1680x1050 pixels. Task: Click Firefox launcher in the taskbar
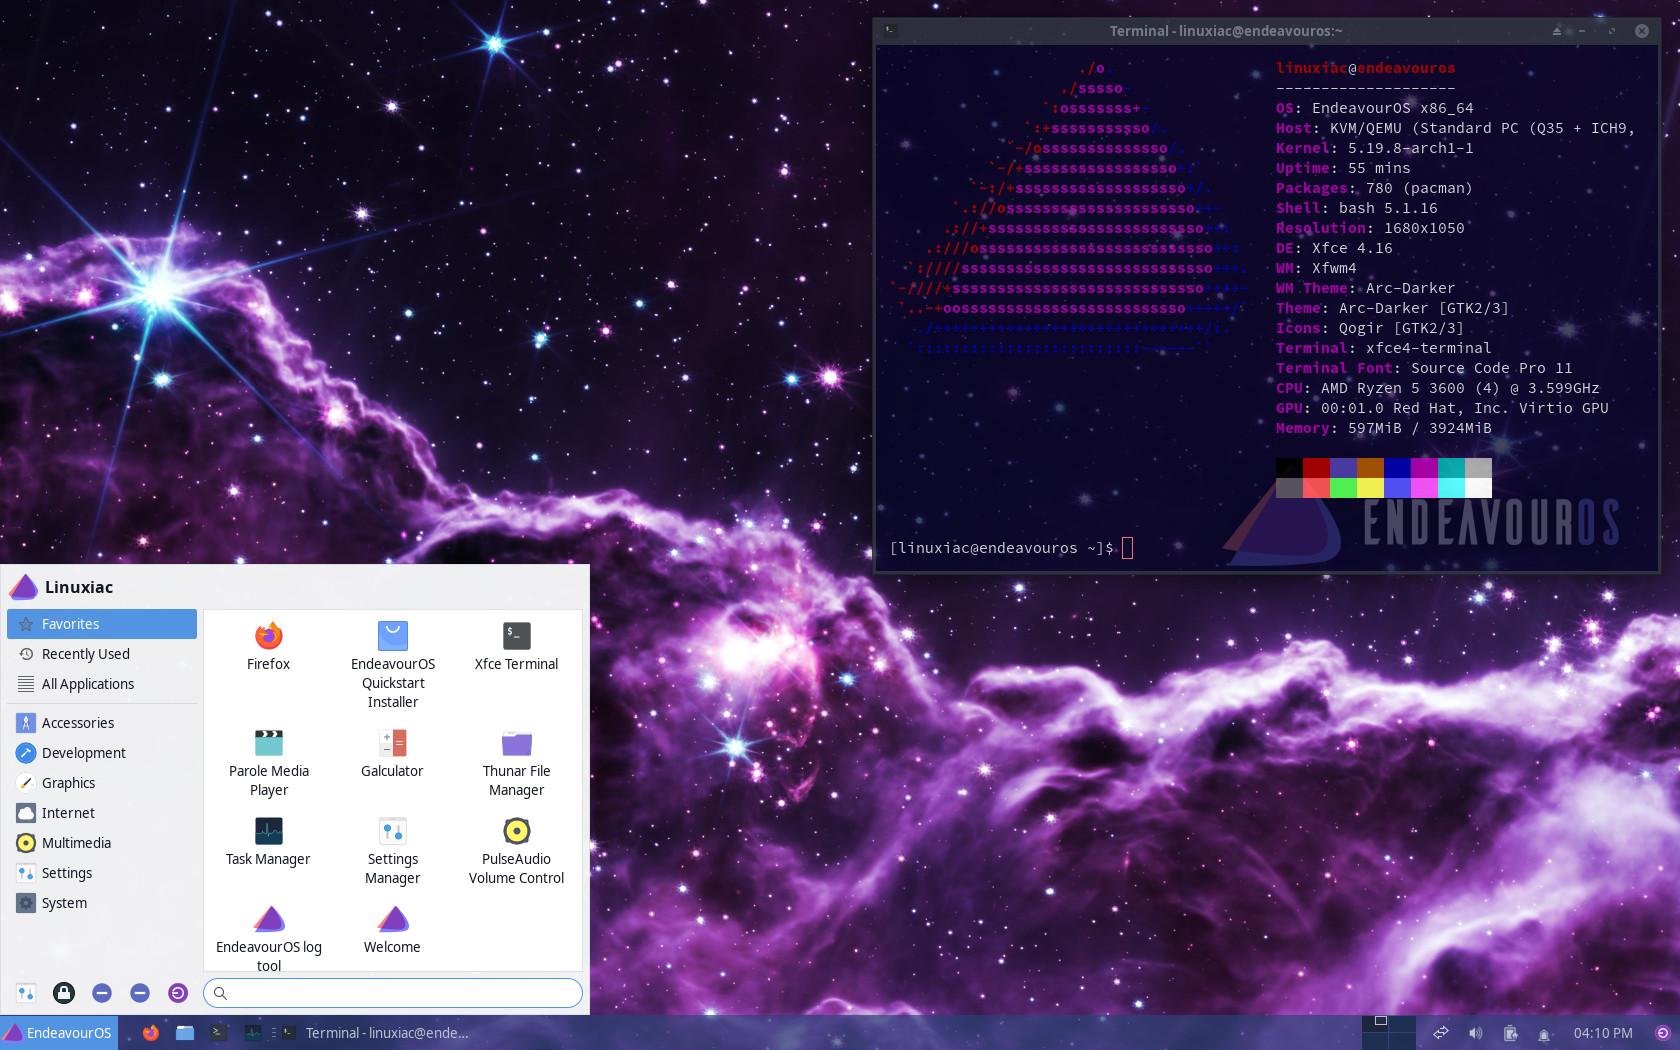pyautogui.click(x=151, y=1033)
